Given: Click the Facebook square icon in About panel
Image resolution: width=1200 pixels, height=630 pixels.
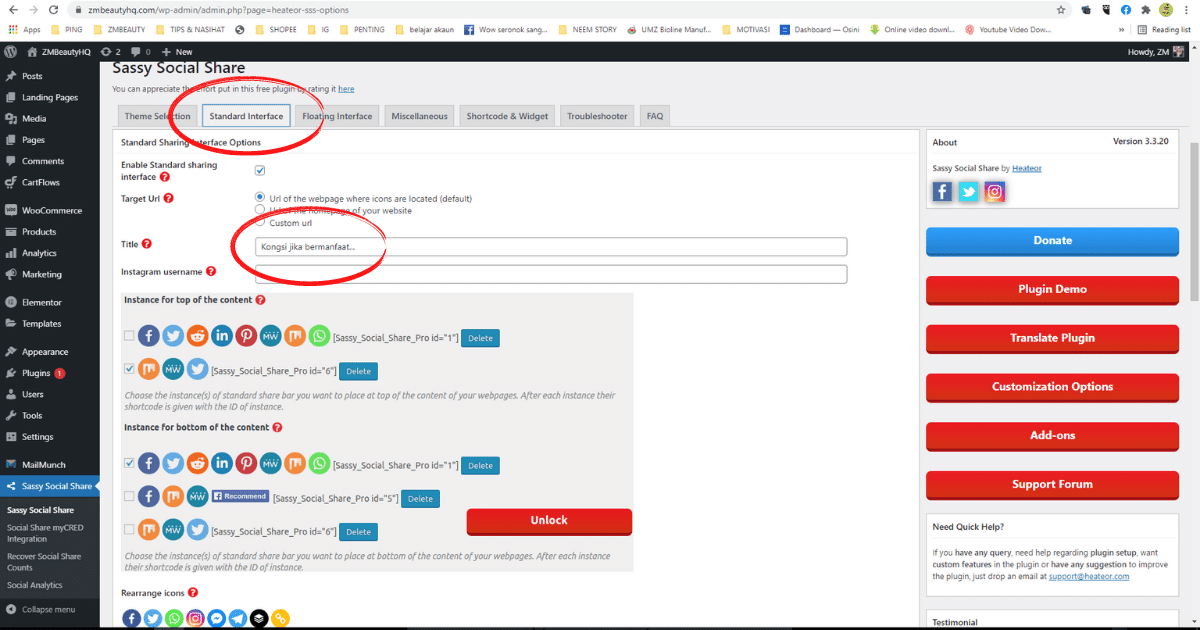Looking at the screenshot, I should (x=943, y=192).
